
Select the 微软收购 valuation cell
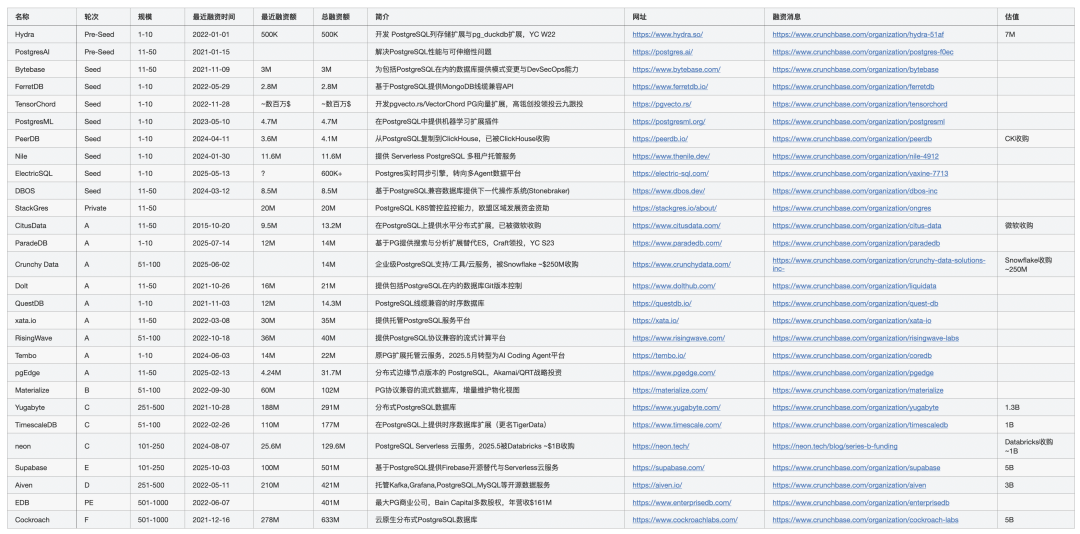click(1035, 225)
